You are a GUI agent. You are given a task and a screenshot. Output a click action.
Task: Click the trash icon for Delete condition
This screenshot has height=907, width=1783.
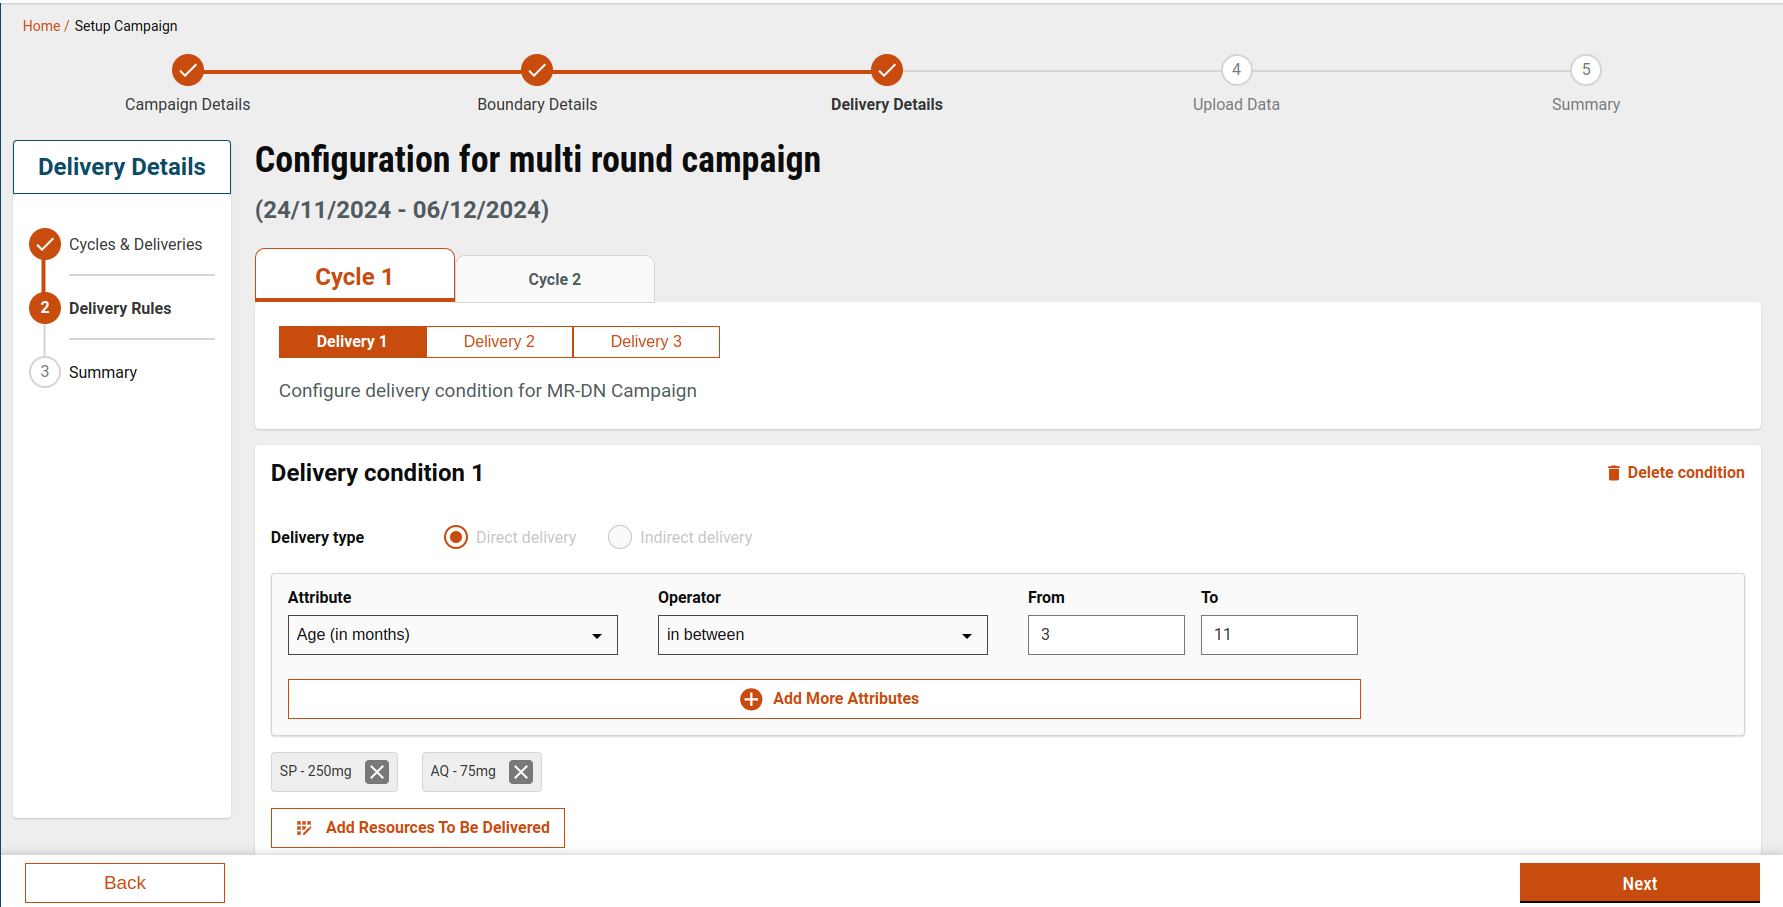(x=1613, y=473)
